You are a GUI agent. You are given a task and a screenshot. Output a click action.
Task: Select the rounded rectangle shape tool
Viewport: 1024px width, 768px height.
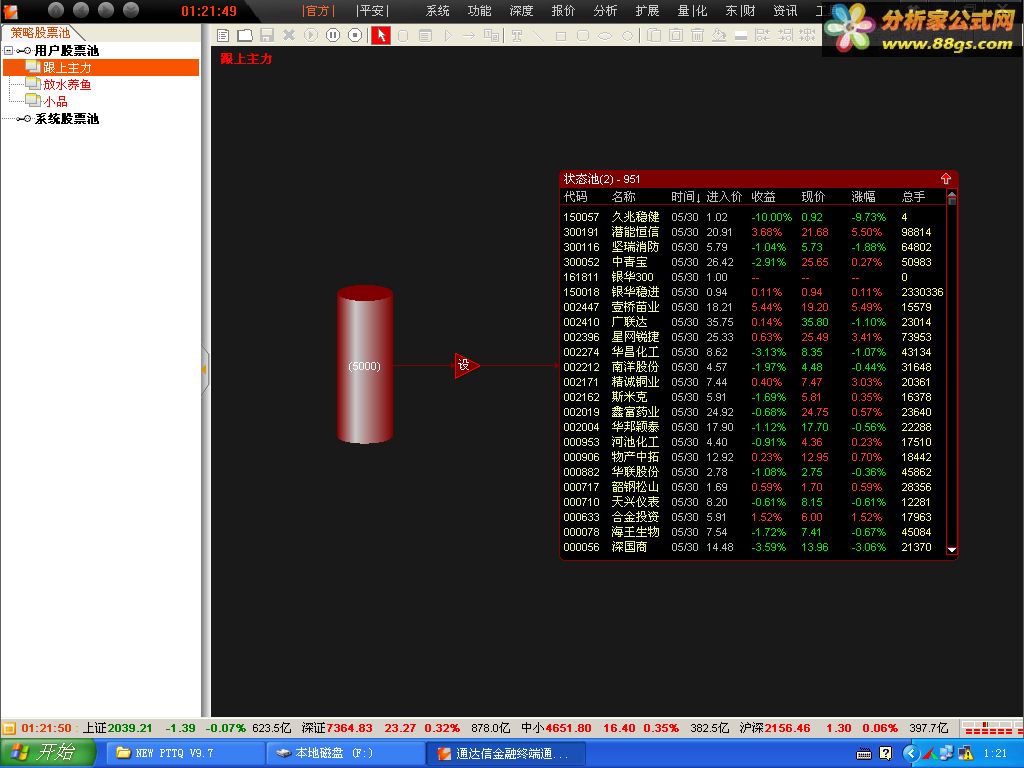click(x=583, y=36)
